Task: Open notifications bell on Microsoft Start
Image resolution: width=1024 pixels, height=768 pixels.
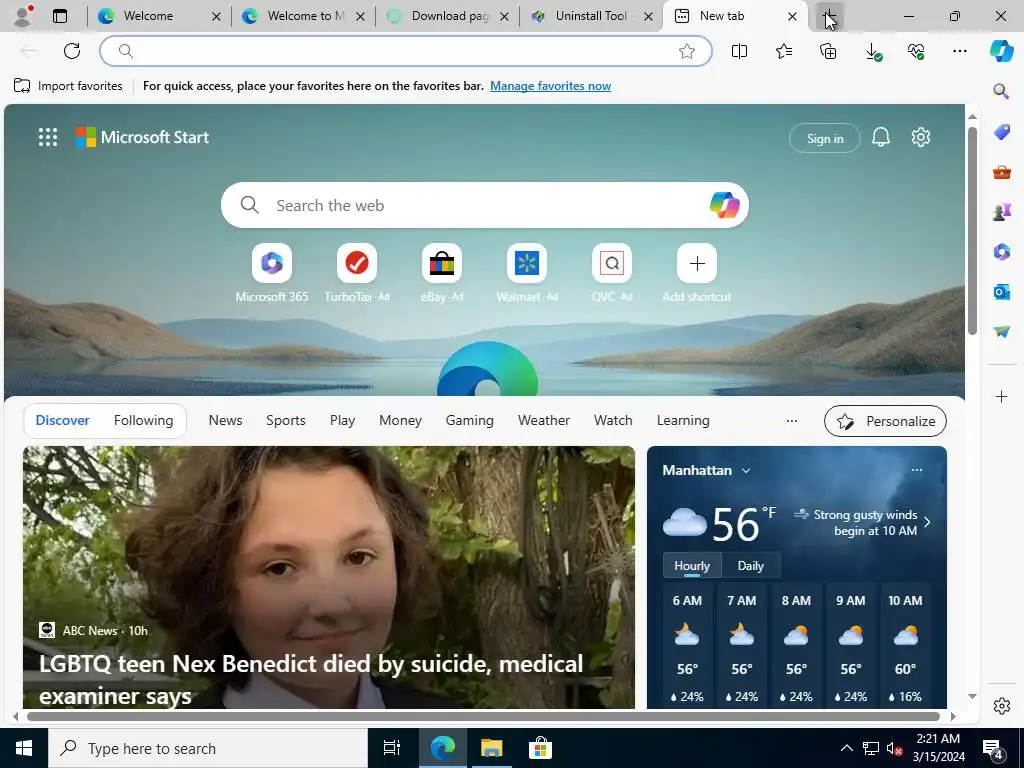Action: 881,137
